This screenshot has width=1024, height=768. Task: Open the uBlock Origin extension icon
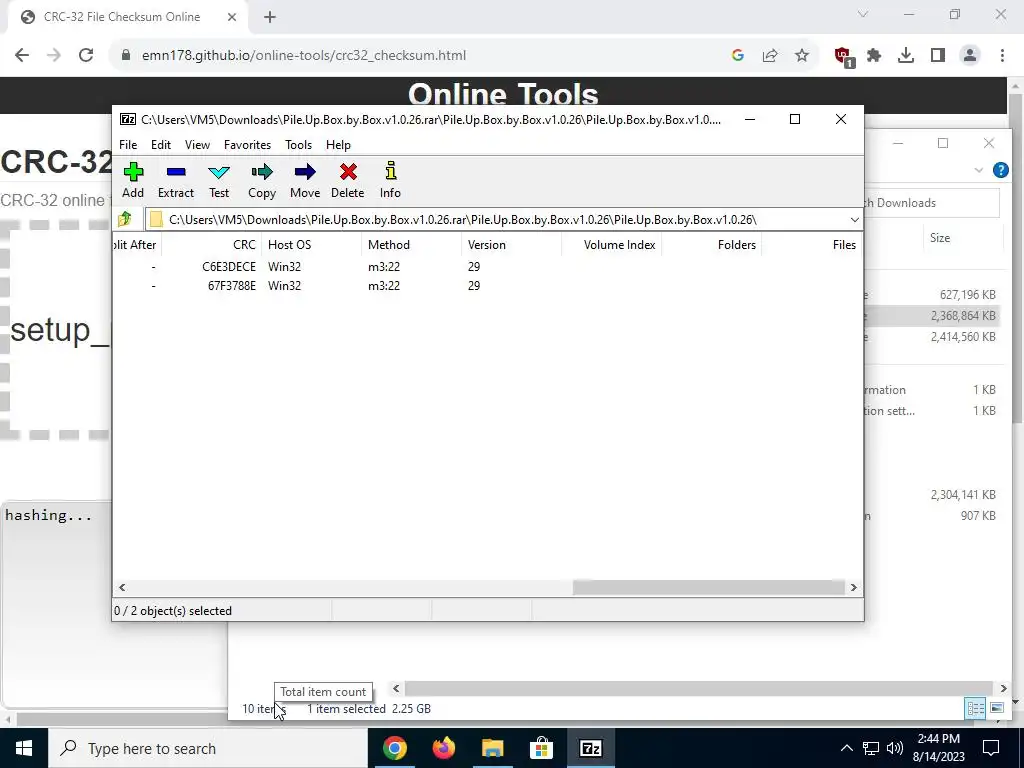pos(844,57)
